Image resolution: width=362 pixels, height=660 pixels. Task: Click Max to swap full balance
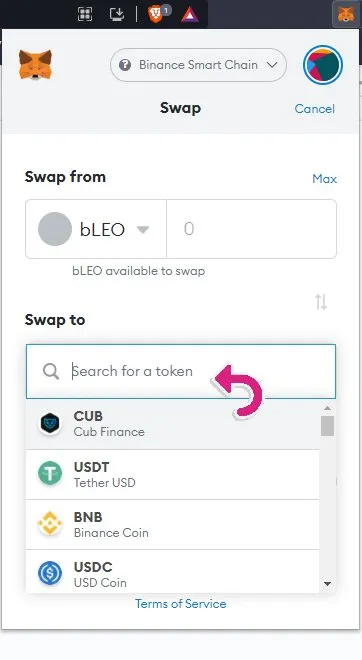[x=325, y=179]
